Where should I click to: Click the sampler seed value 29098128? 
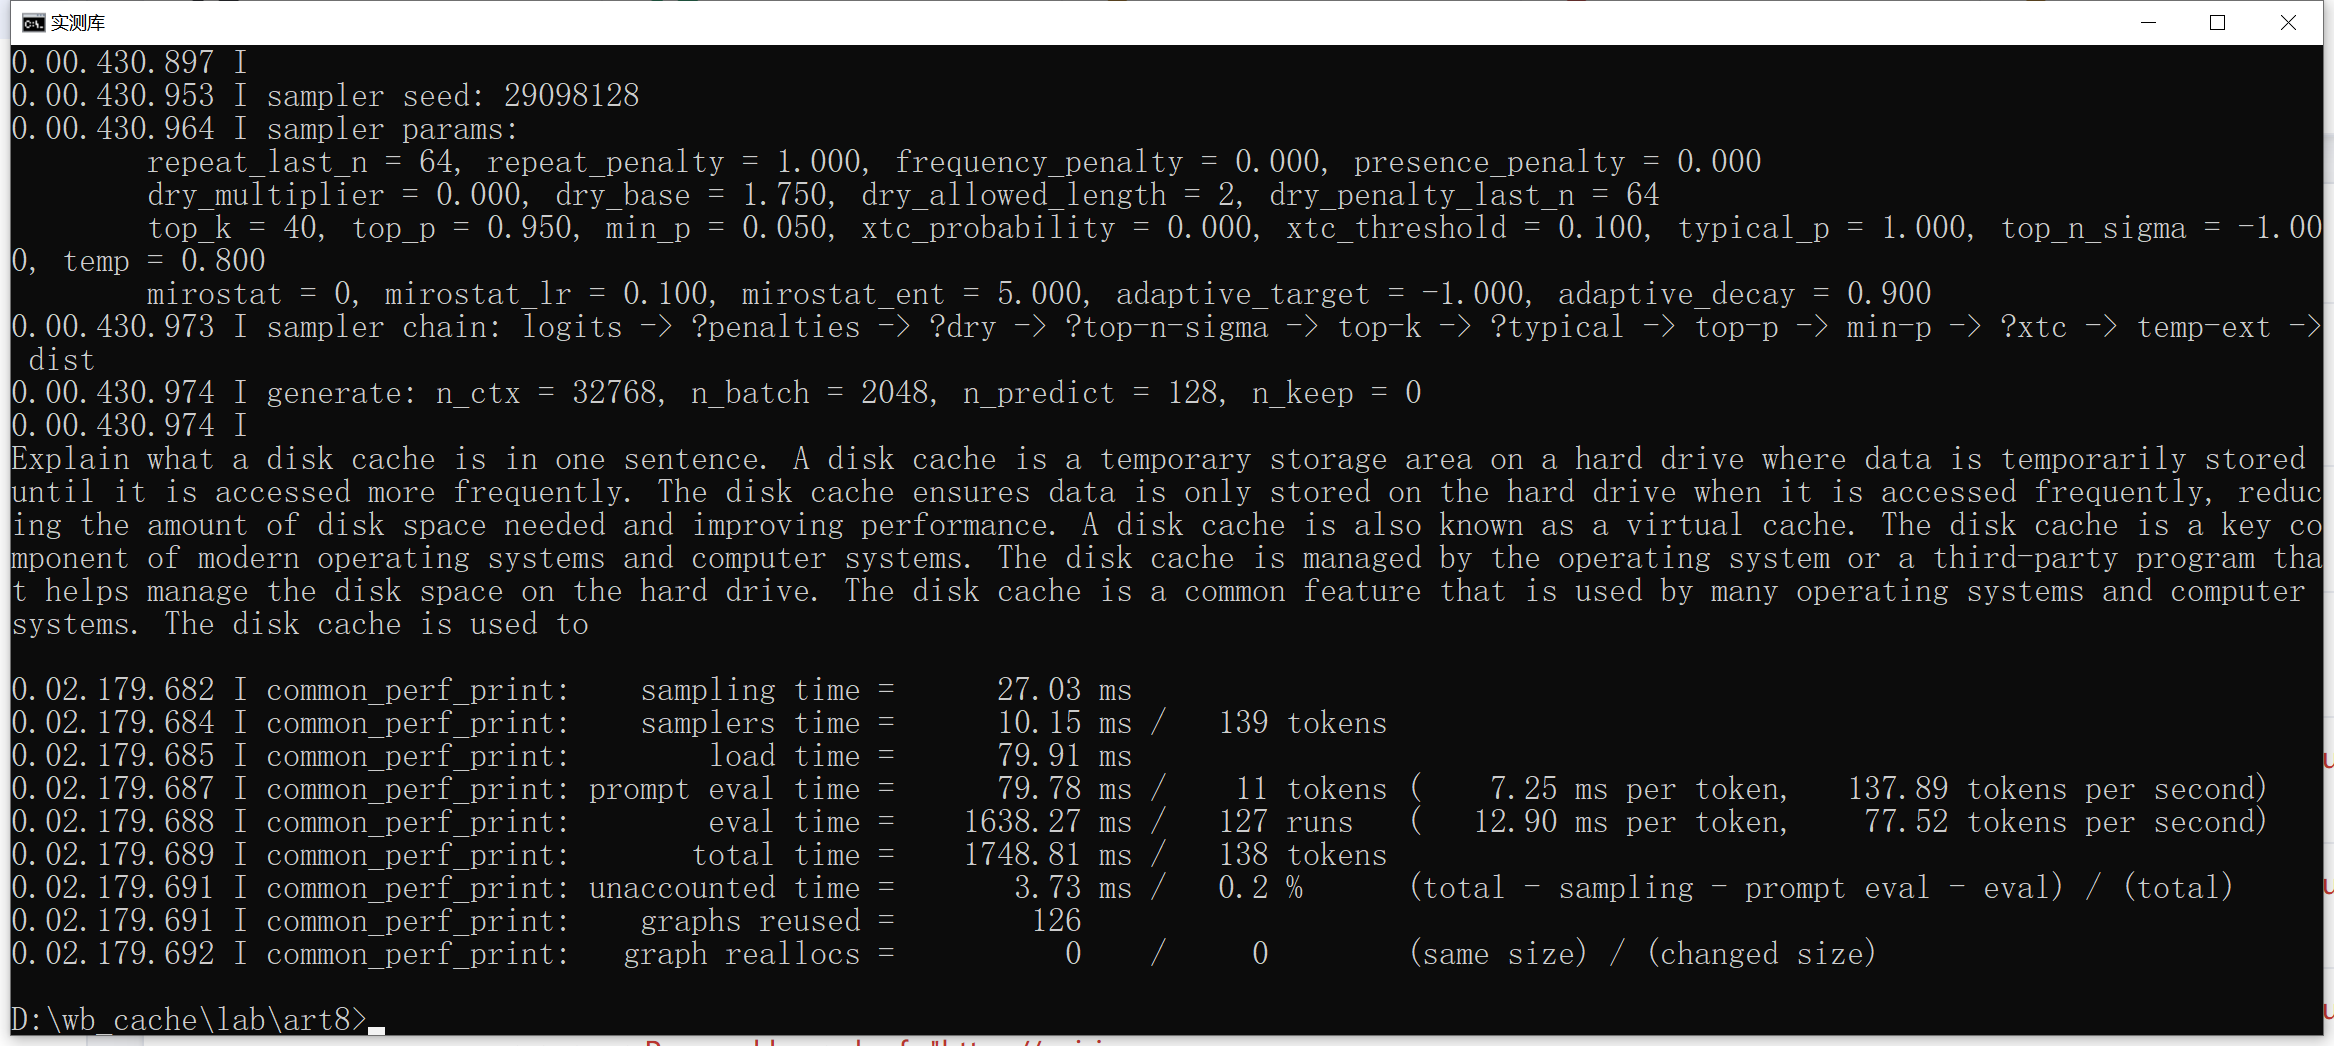click(x=571, y=96)
